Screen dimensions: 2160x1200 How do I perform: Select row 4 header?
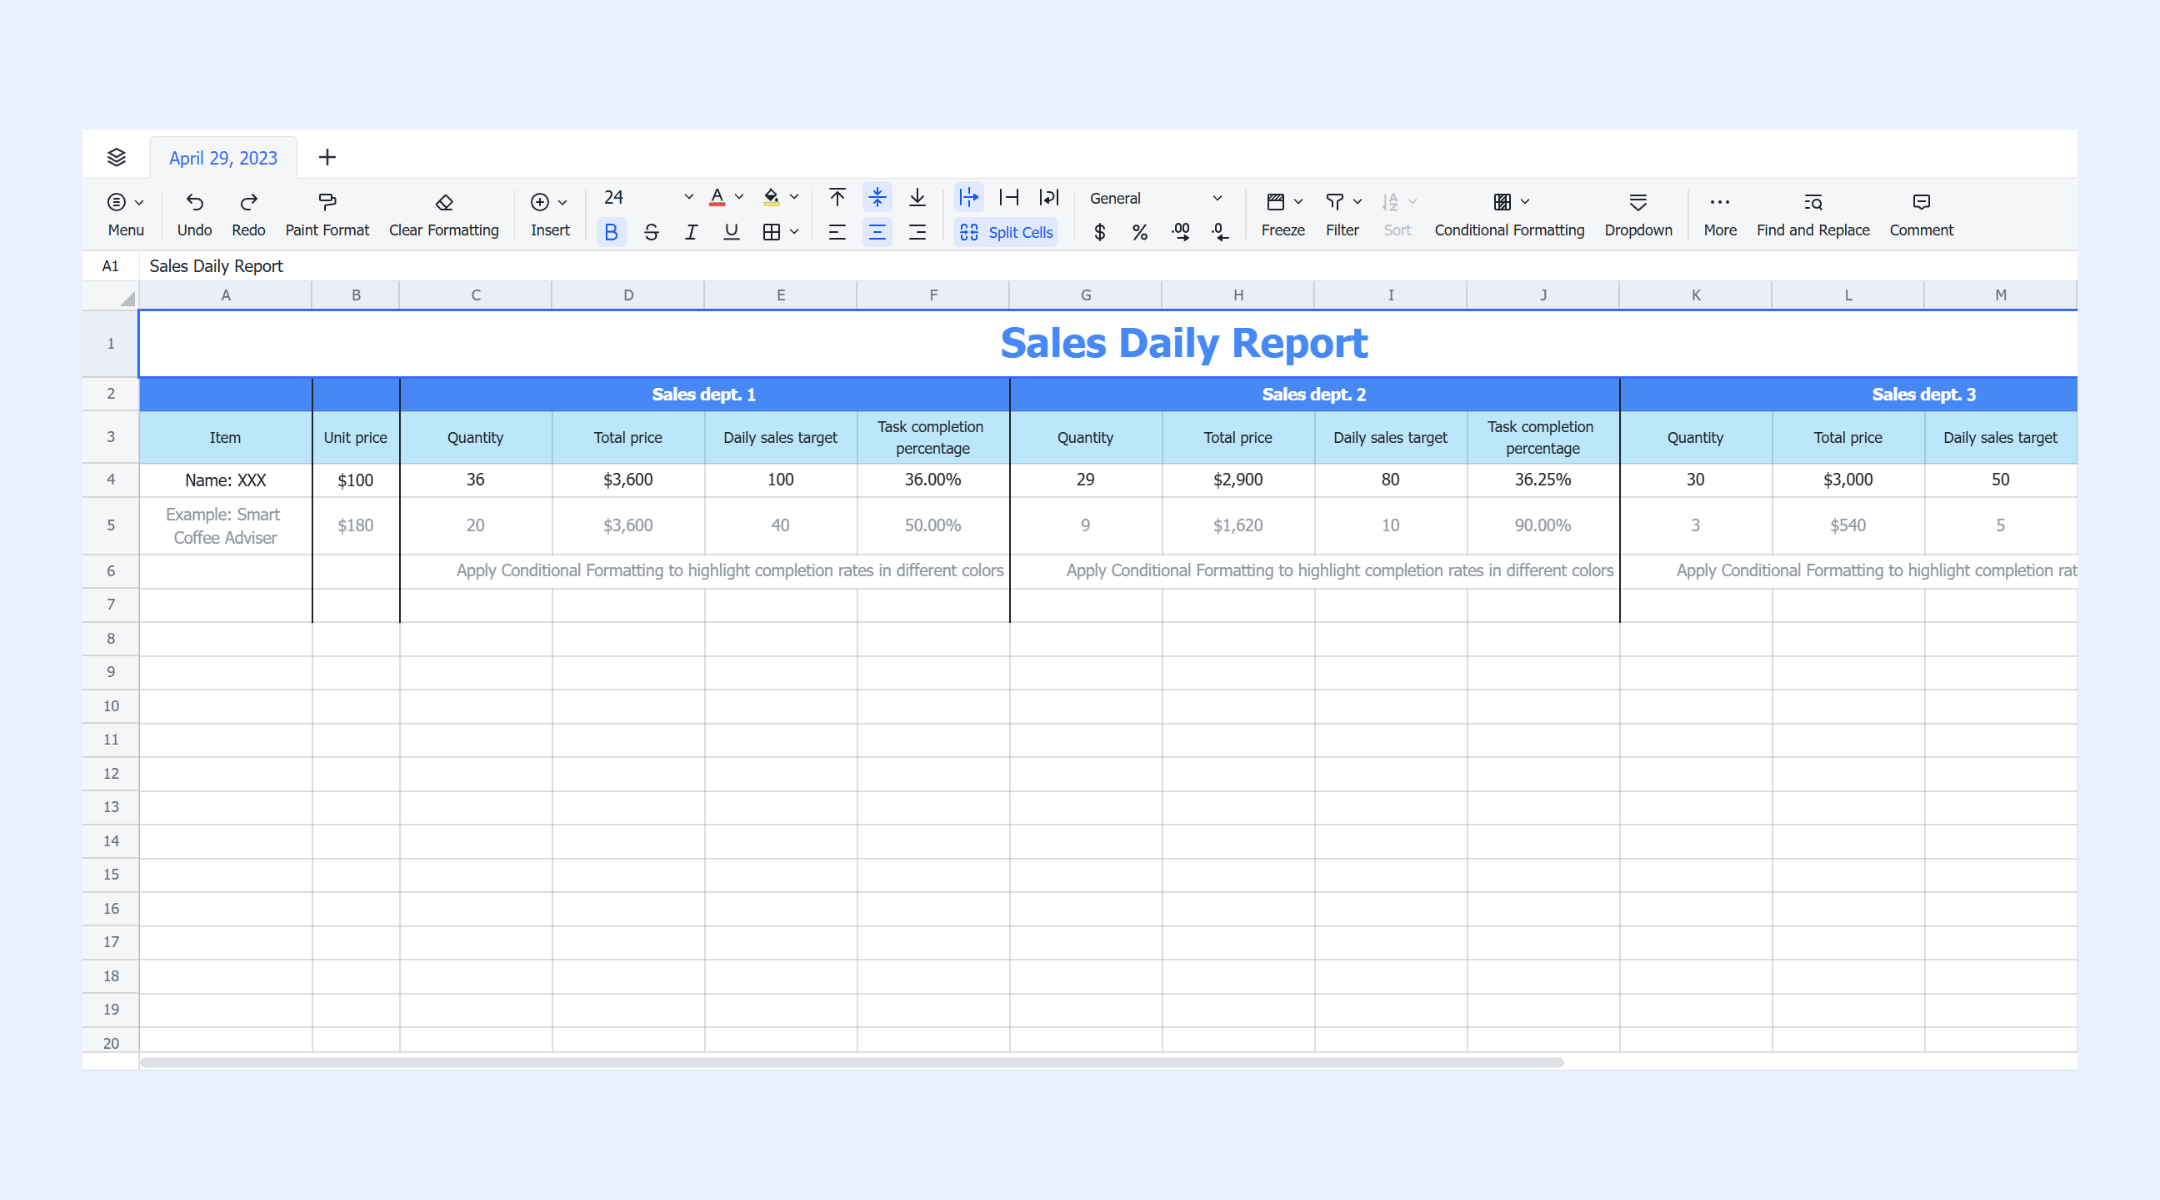(x=111, y=480)
